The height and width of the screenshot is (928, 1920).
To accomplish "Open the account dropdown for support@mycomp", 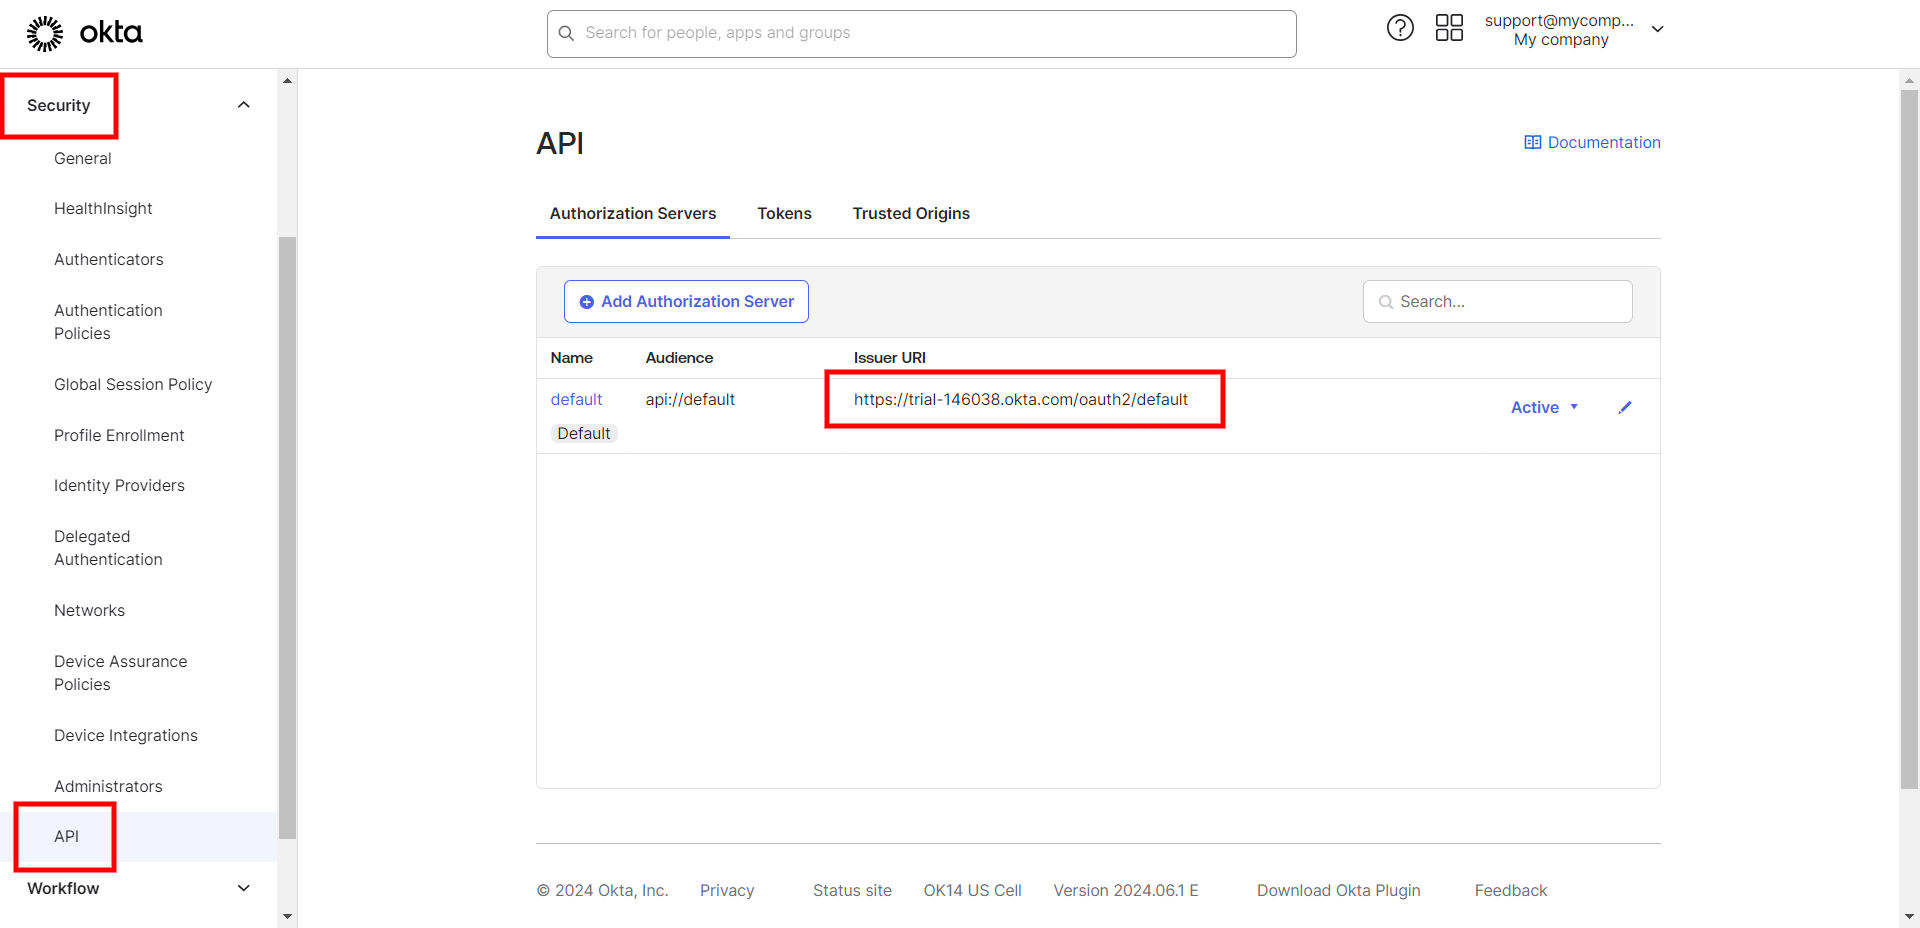I will coord(1657,30).
